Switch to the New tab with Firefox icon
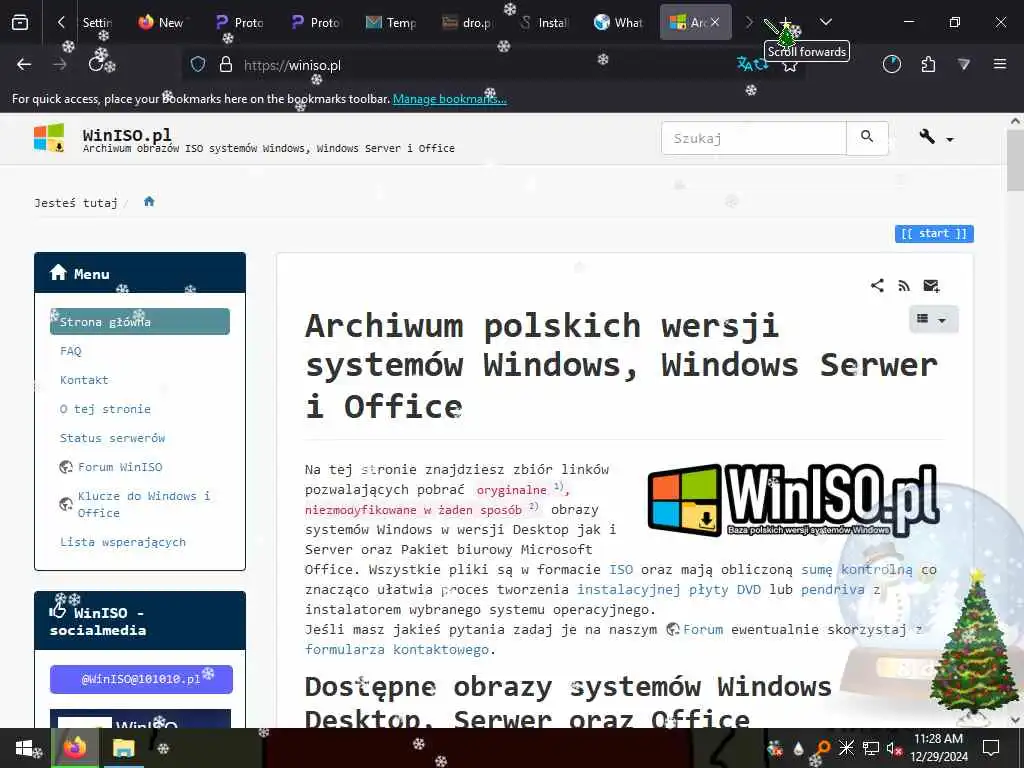 pos(161,23)
